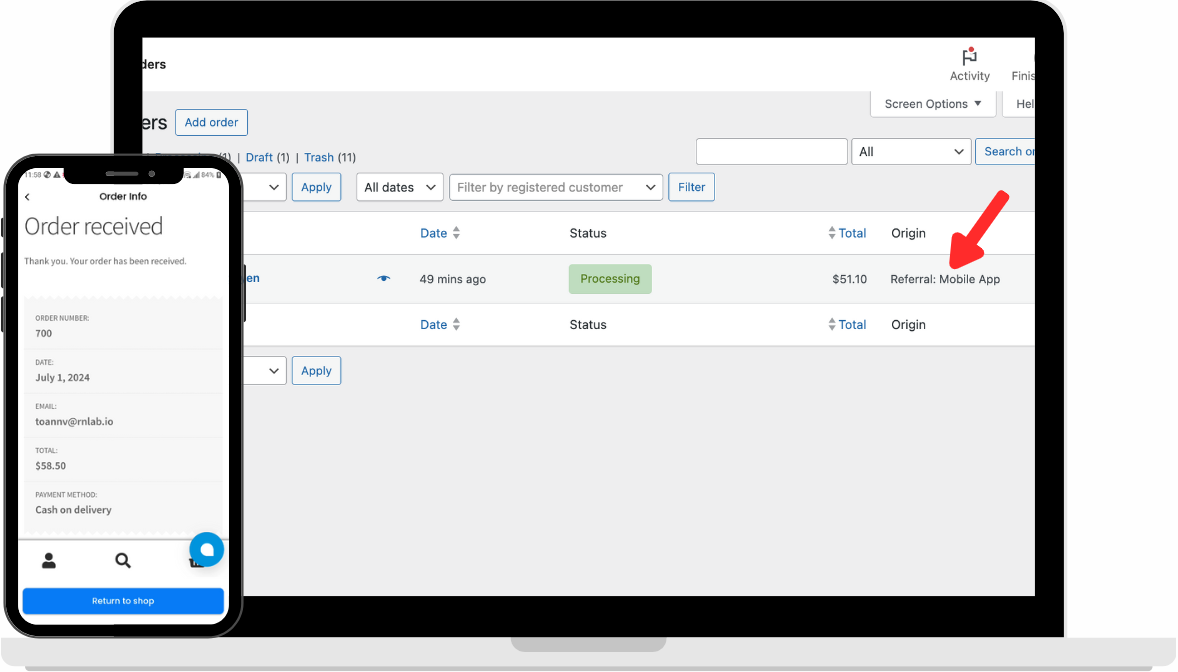
Task: Open the profile icon in phone nav
Action: (x=49, y=561)
